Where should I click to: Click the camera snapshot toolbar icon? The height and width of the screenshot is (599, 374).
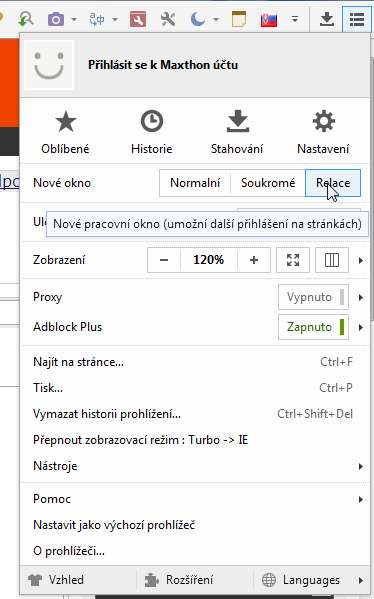tap(56, 19)
